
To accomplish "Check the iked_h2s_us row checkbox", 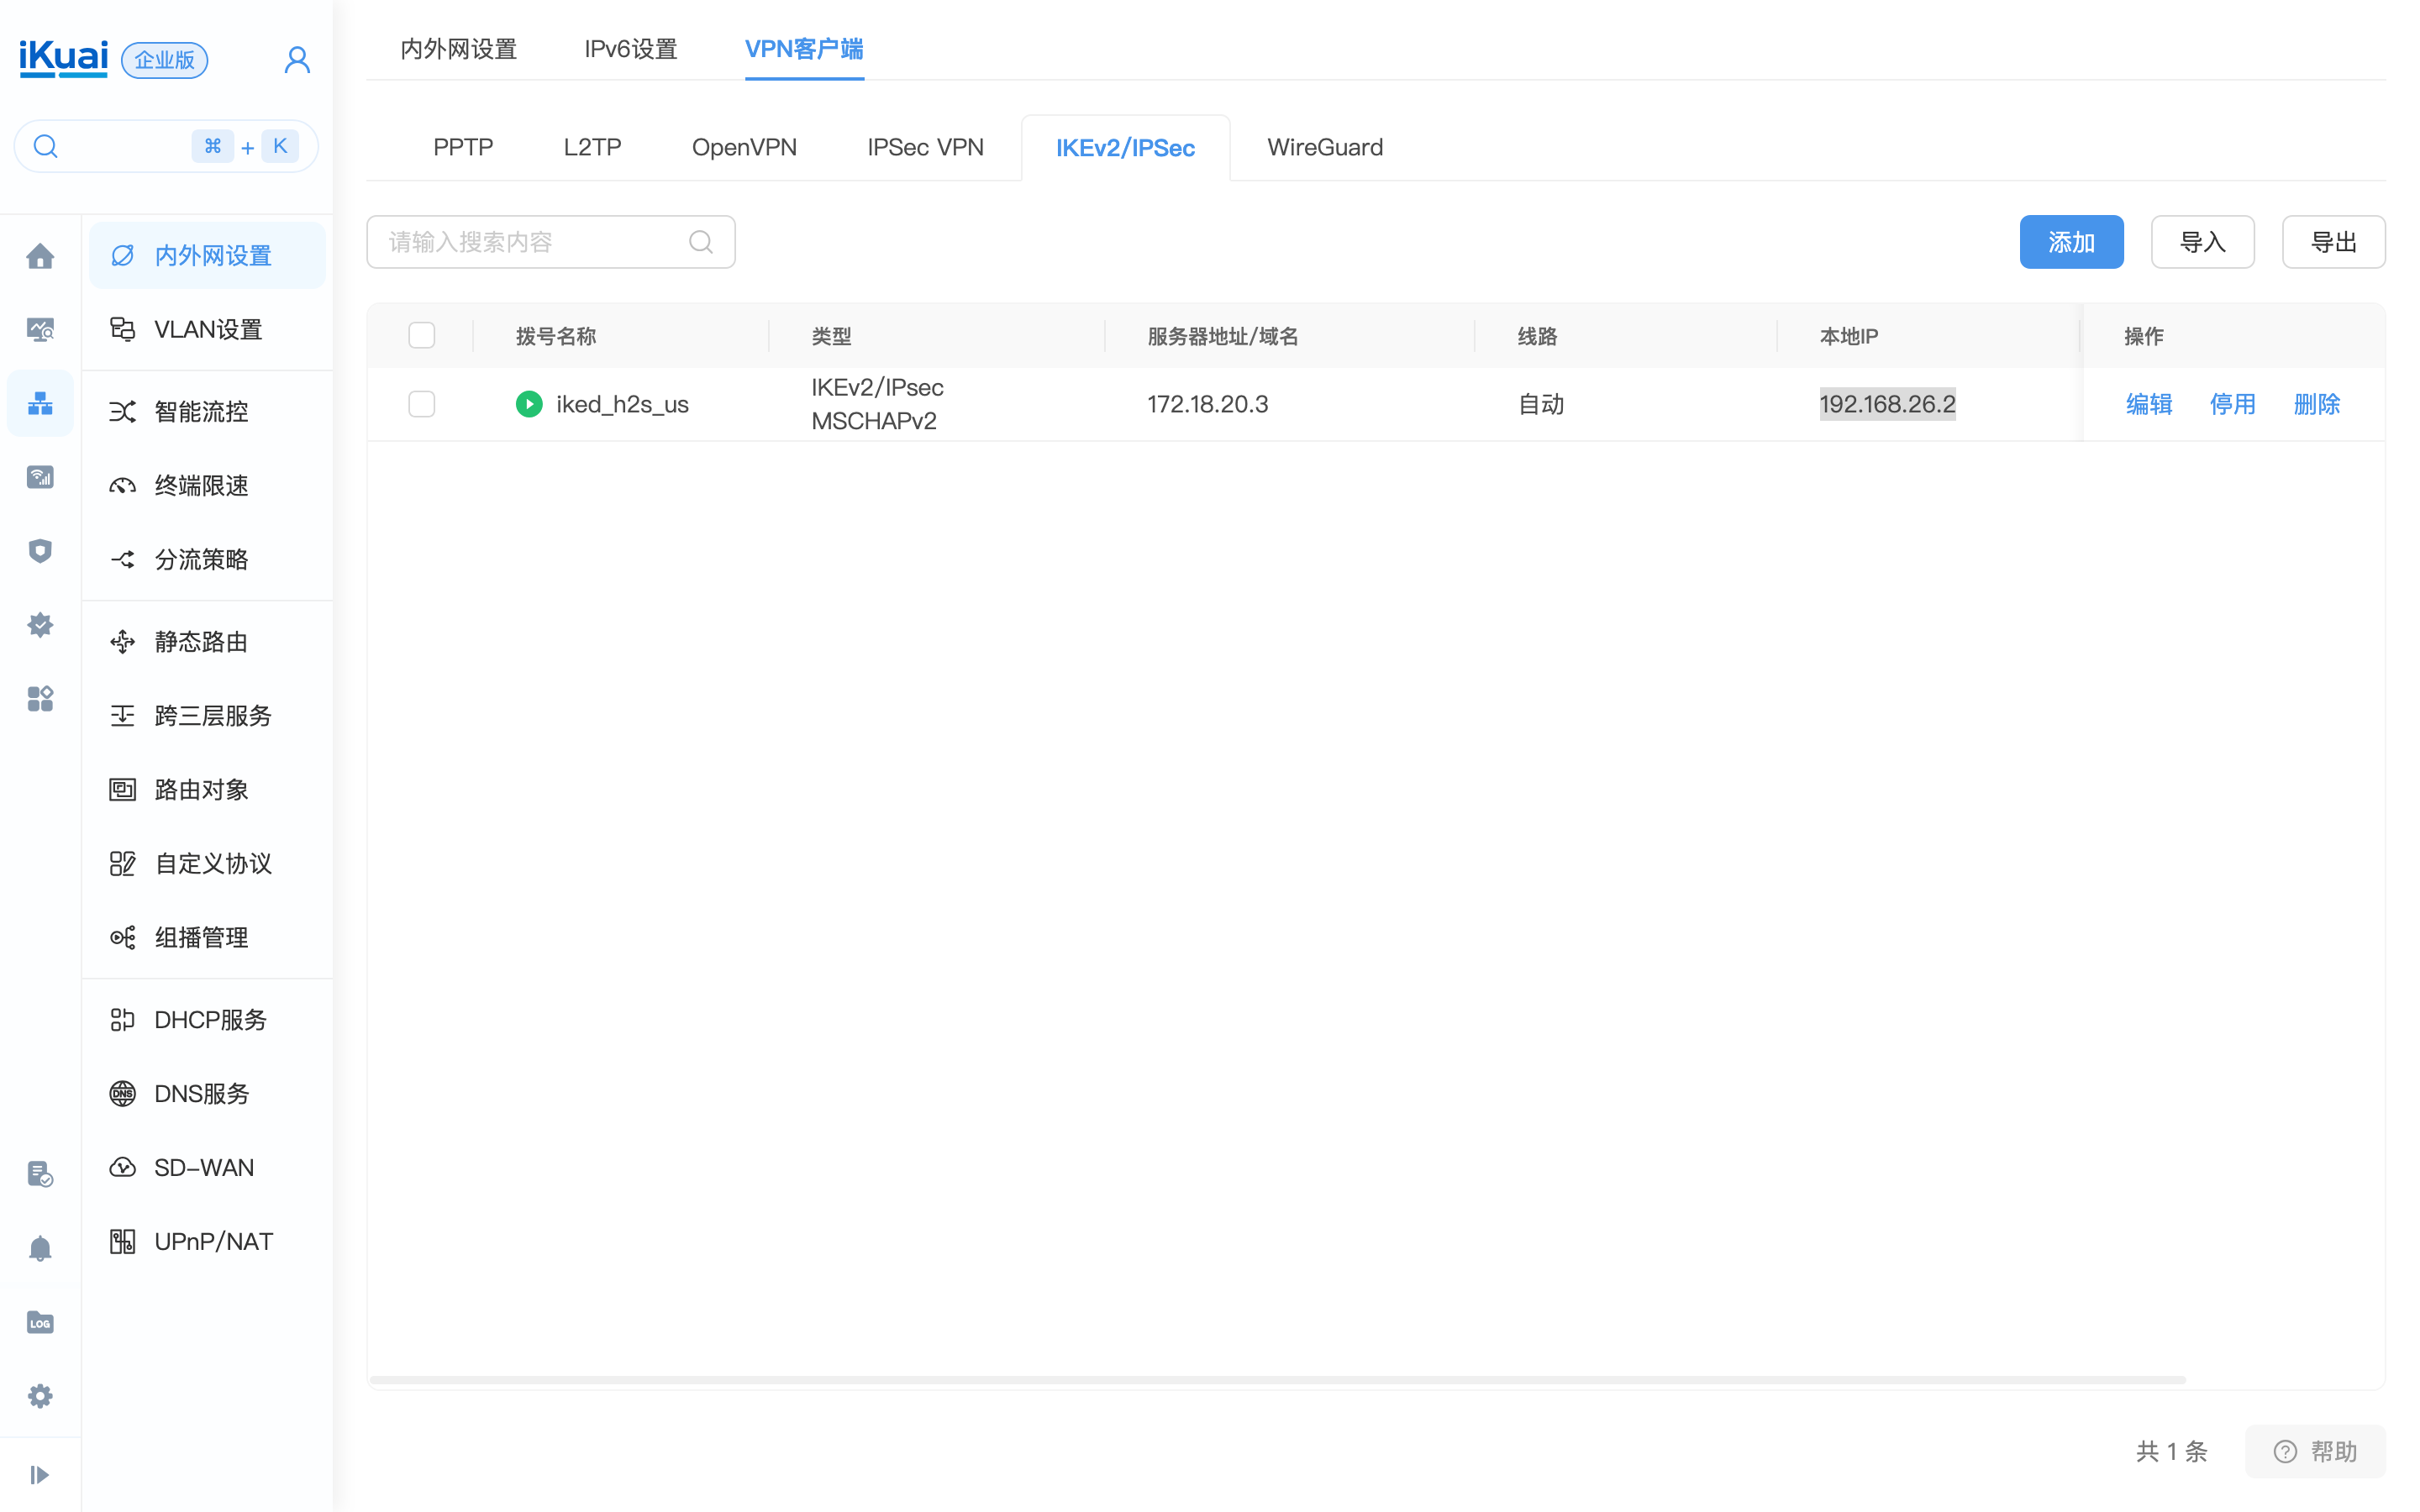I will 422,404.
